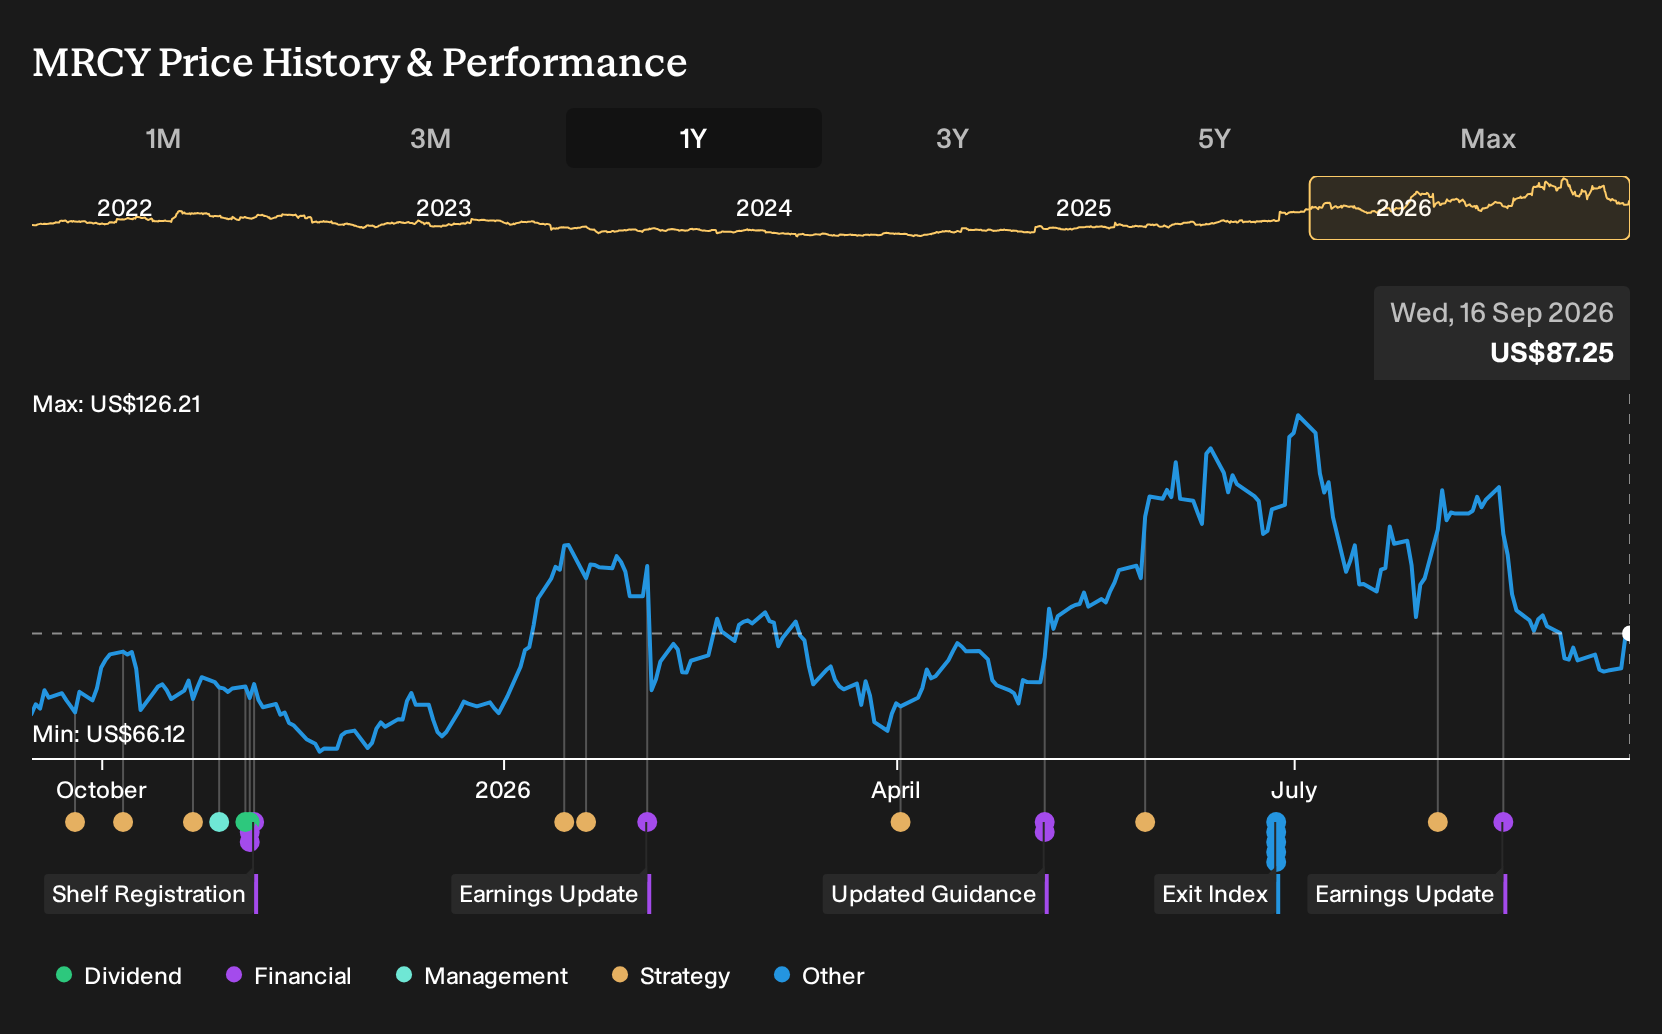The height and width of the screenshot is (1034, 1662).
Task: Click the 2024 label in overview chart
Action: pos(764,208)
